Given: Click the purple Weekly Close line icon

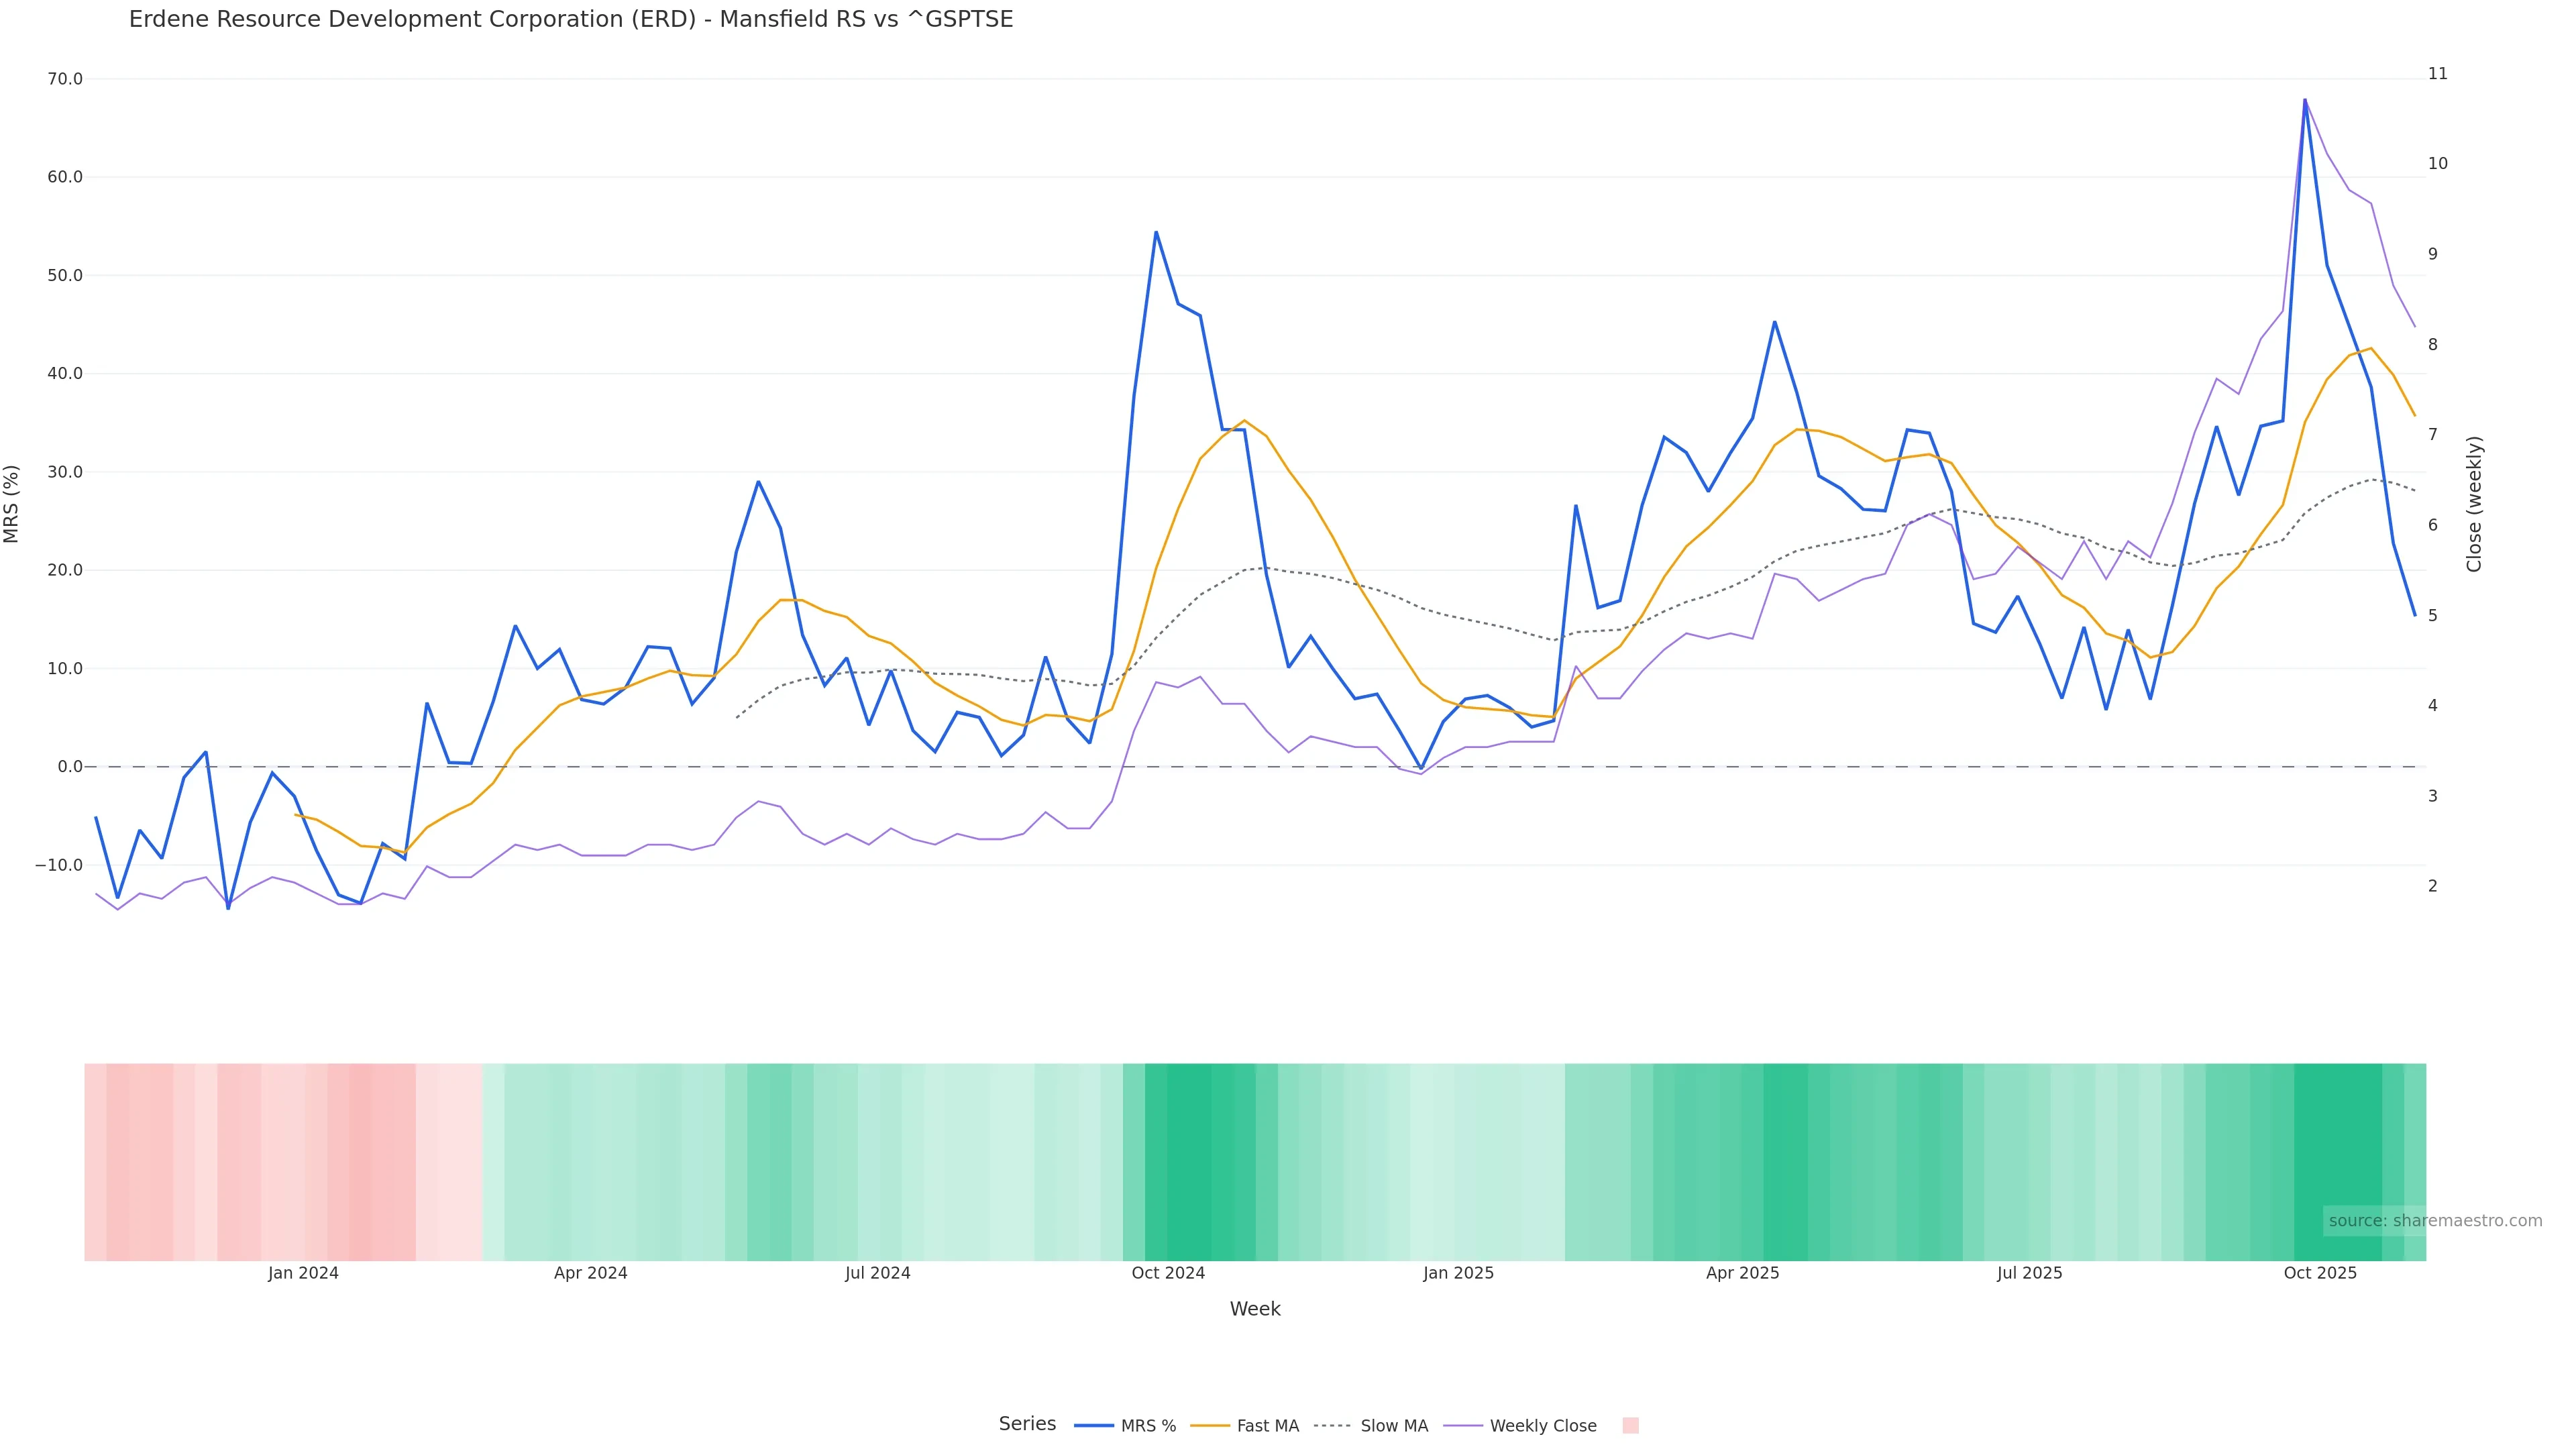Looking at the screenshot, I should 1463,1426.
